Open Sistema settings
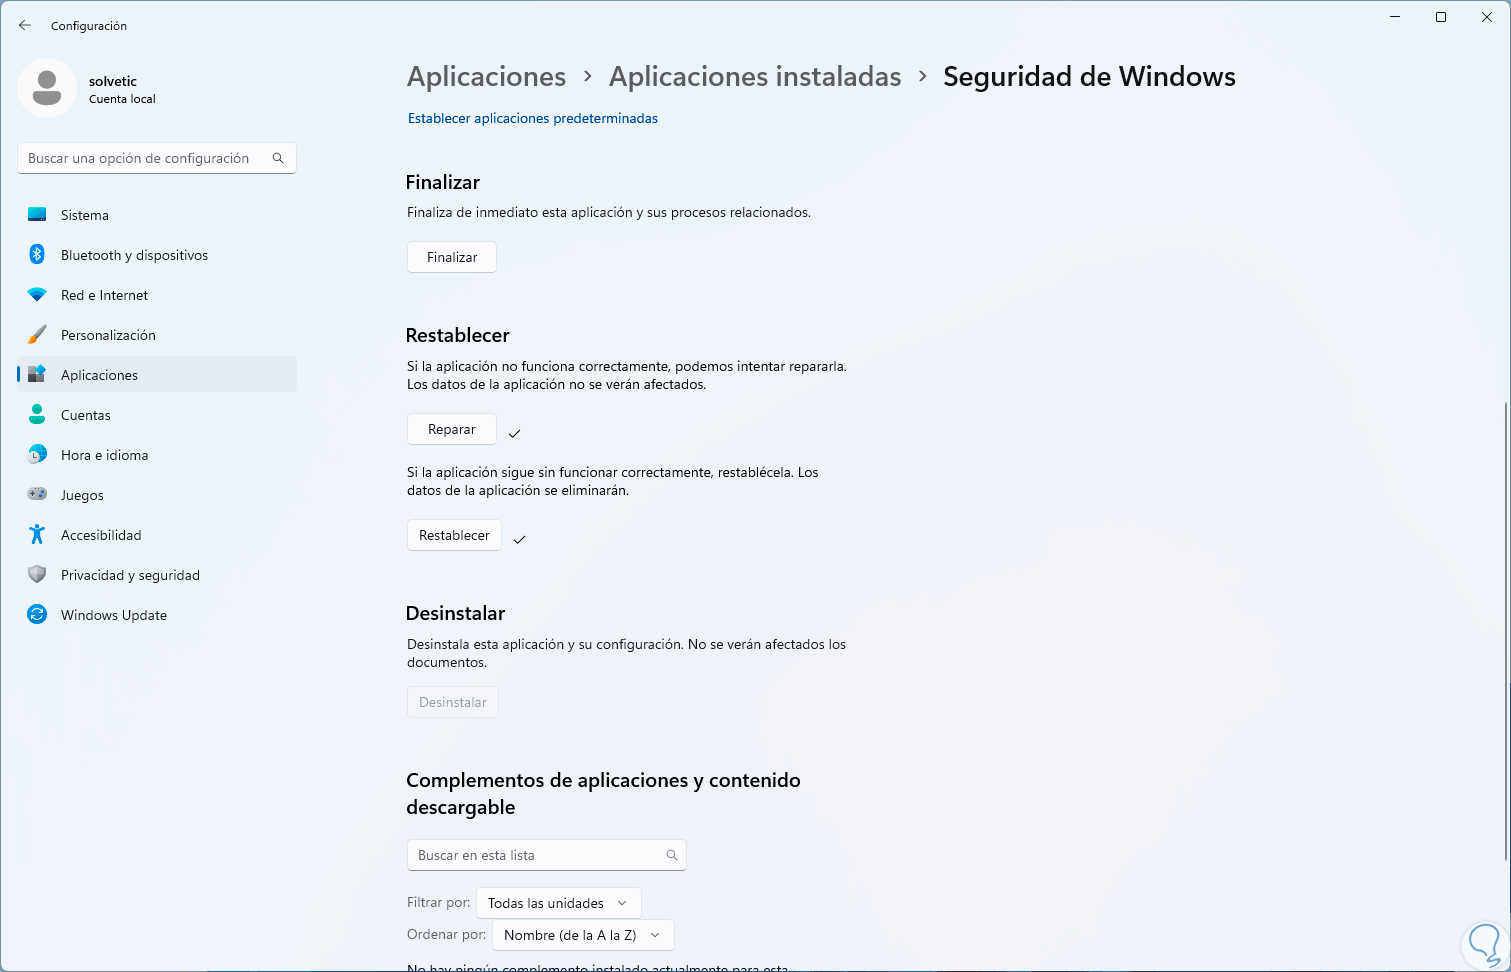Viewport: 1511px width, 972px height. [157, 215]
